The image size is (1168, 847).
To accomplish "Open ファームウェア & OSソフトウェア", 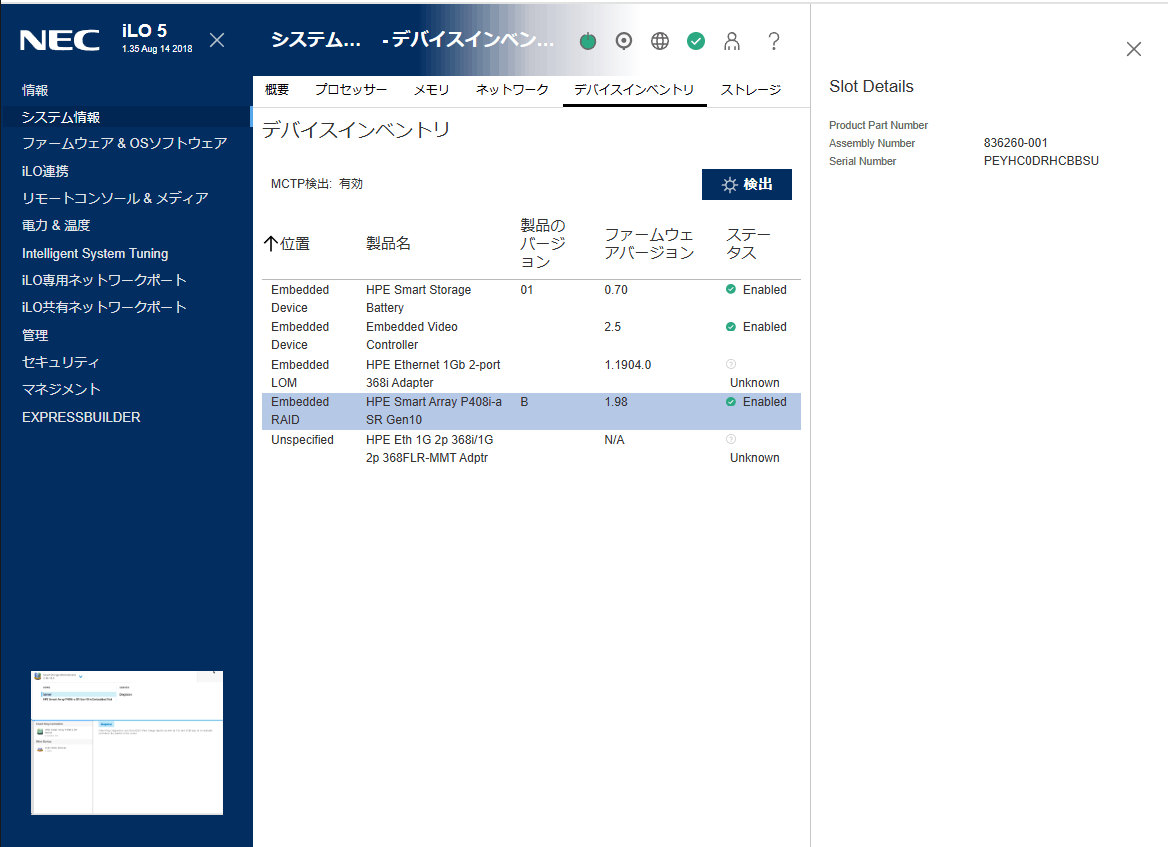I will [x=124, y=143].
